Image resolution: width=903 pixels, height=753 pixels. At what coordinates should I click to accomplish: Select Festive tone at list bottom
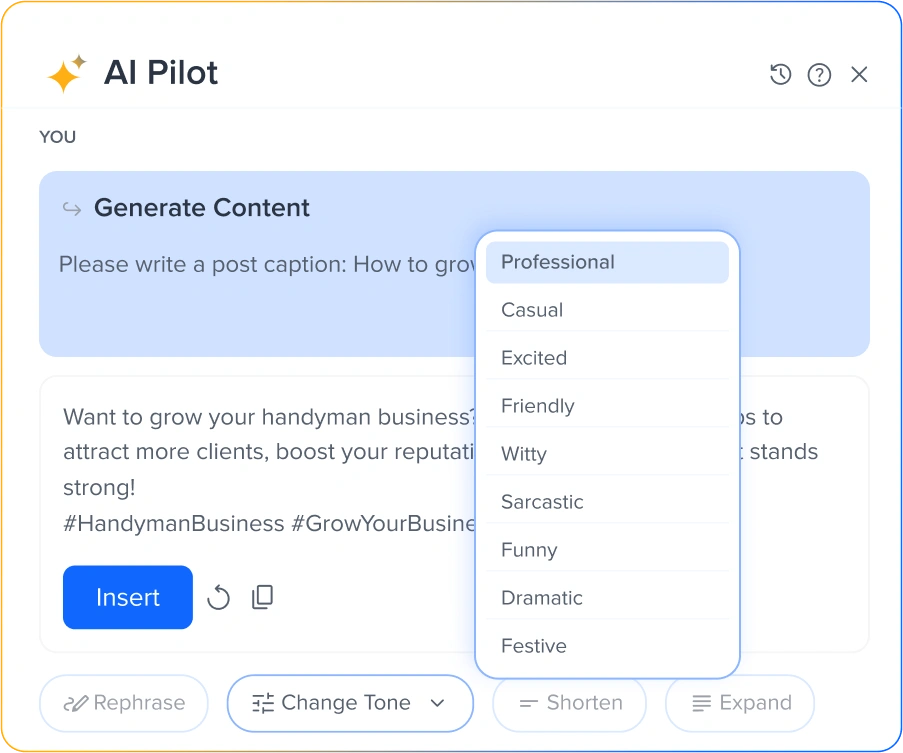click(x=607, y=645)
